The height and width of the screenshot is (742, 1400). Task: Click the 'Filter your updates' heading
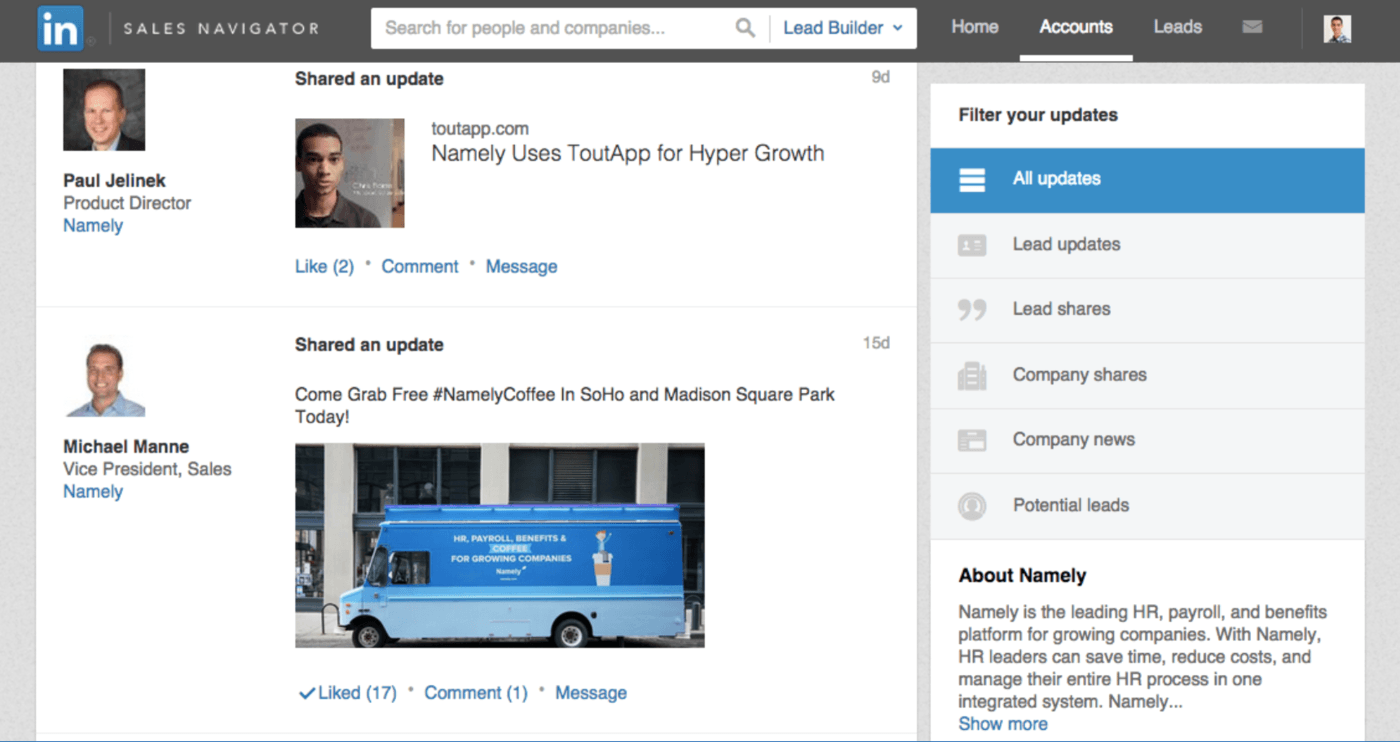coord(1038,115)
